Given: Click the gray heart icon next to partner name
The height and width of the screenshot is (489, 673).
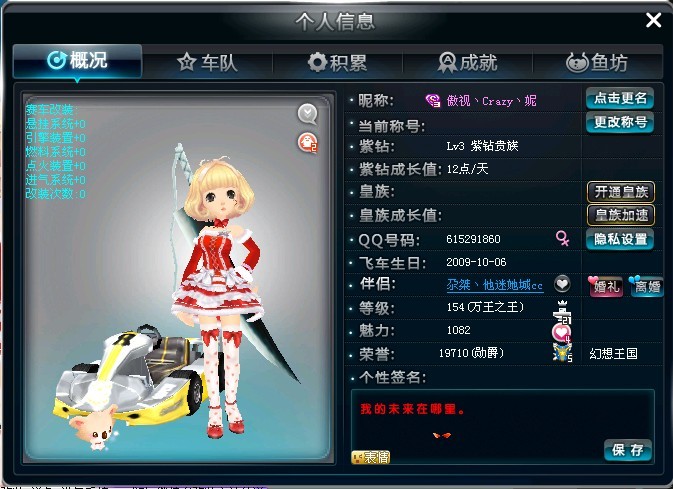Looking at the screenshot, I should (x=562, y=284).
